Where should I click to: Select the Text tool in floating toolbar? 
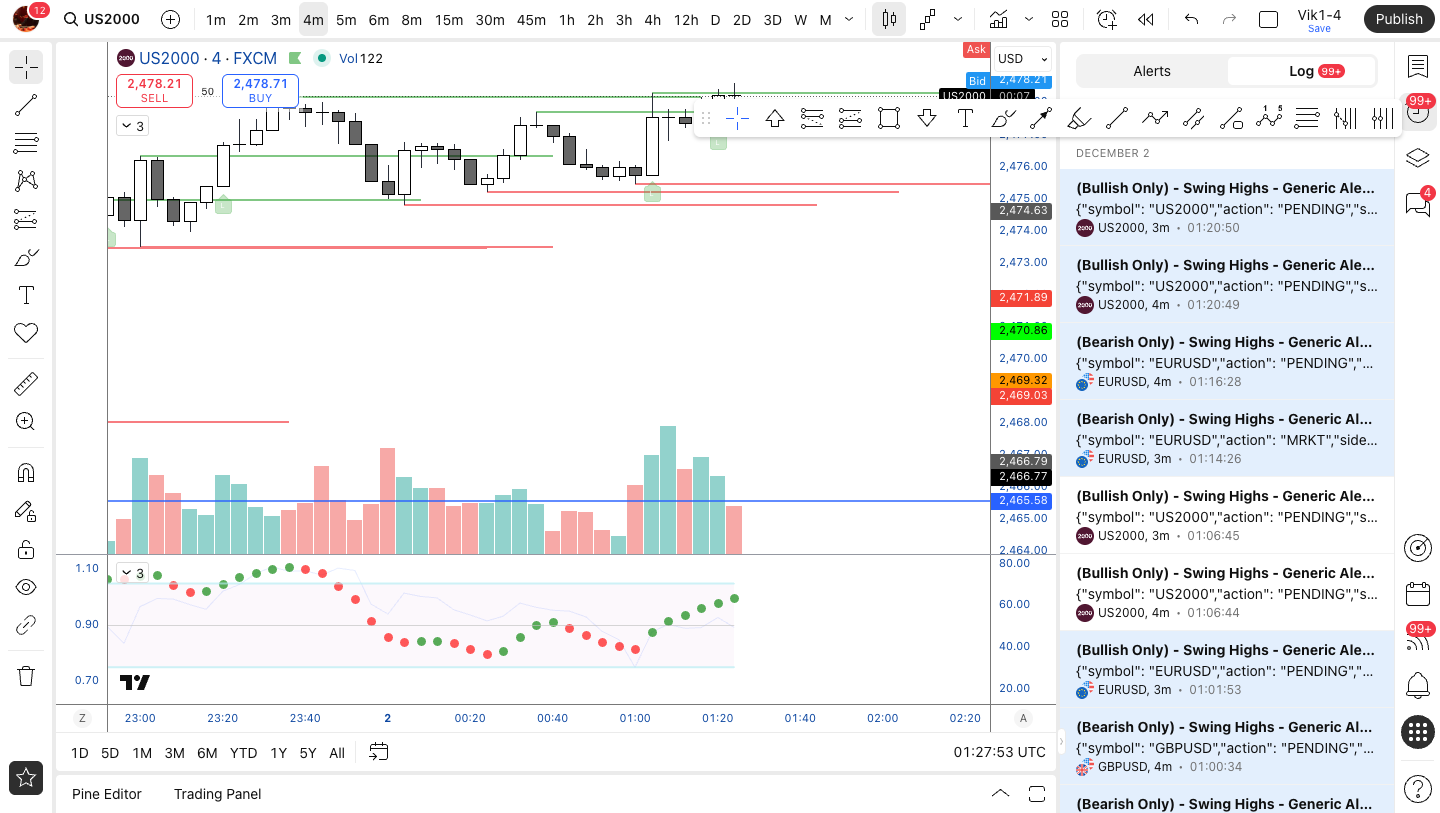point(965,119)
